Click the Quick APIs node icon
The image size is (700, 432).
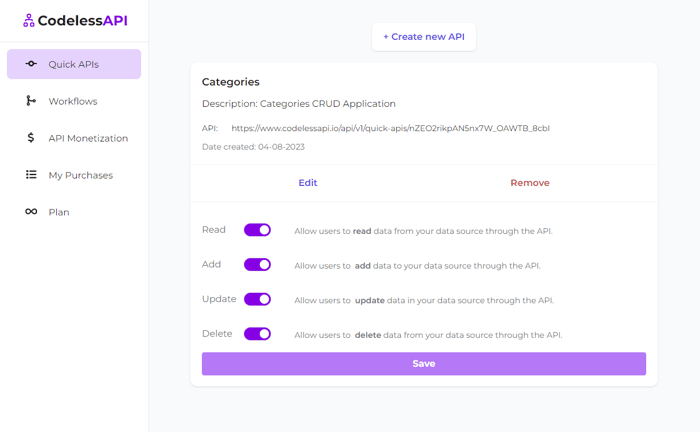pos(31,64)
